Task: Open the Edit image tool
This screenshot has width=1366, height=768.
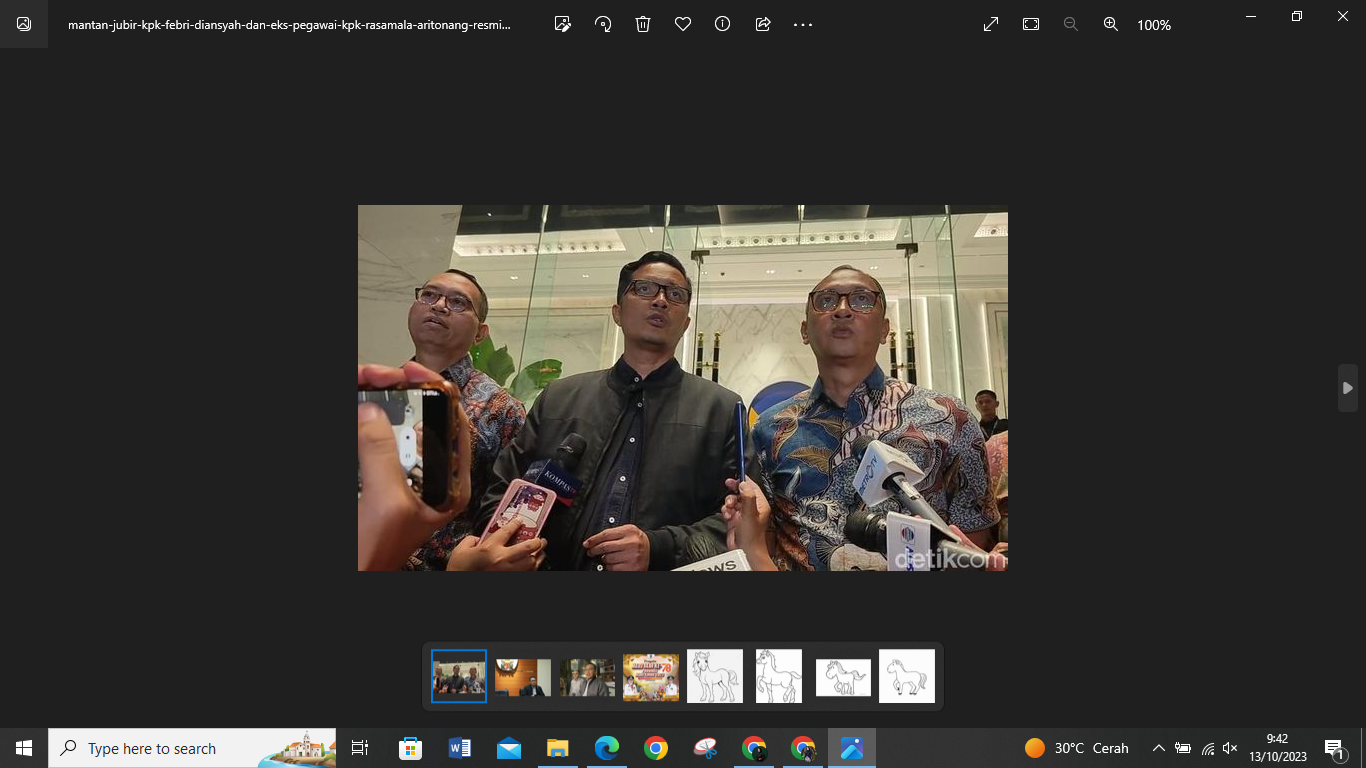Action: tap(563, 24)
